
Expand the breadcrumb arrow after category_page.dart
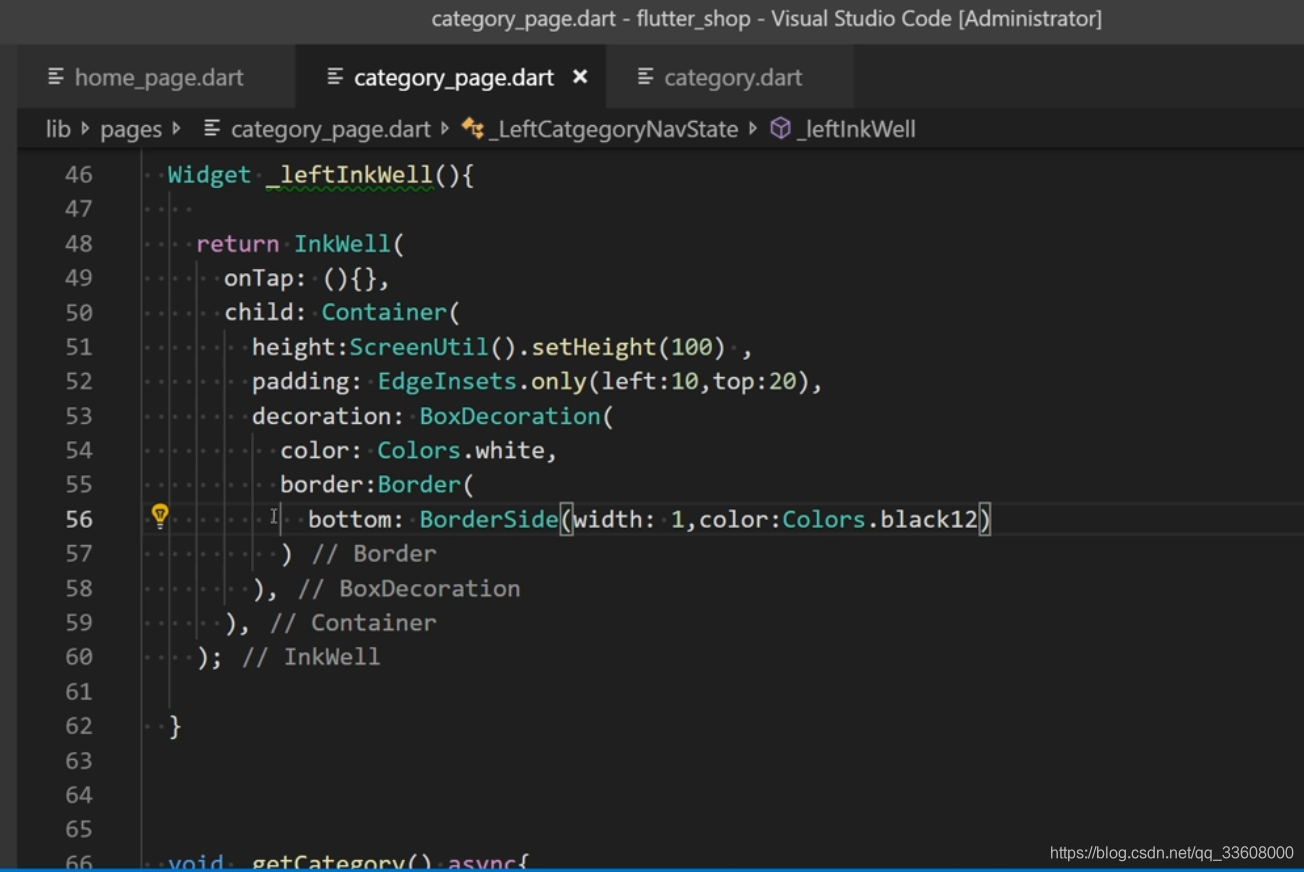(445, 129)
